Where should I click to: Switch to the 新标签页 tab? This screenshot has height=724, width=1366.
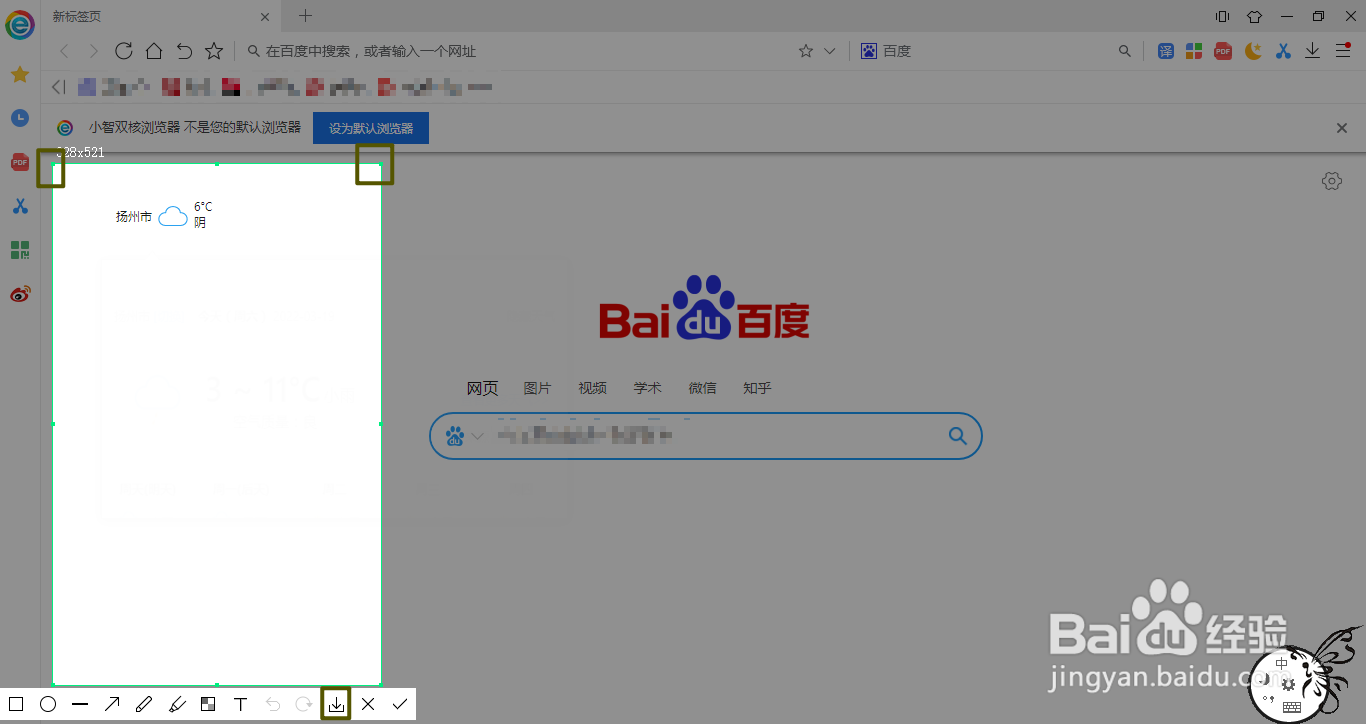(160, 16)
